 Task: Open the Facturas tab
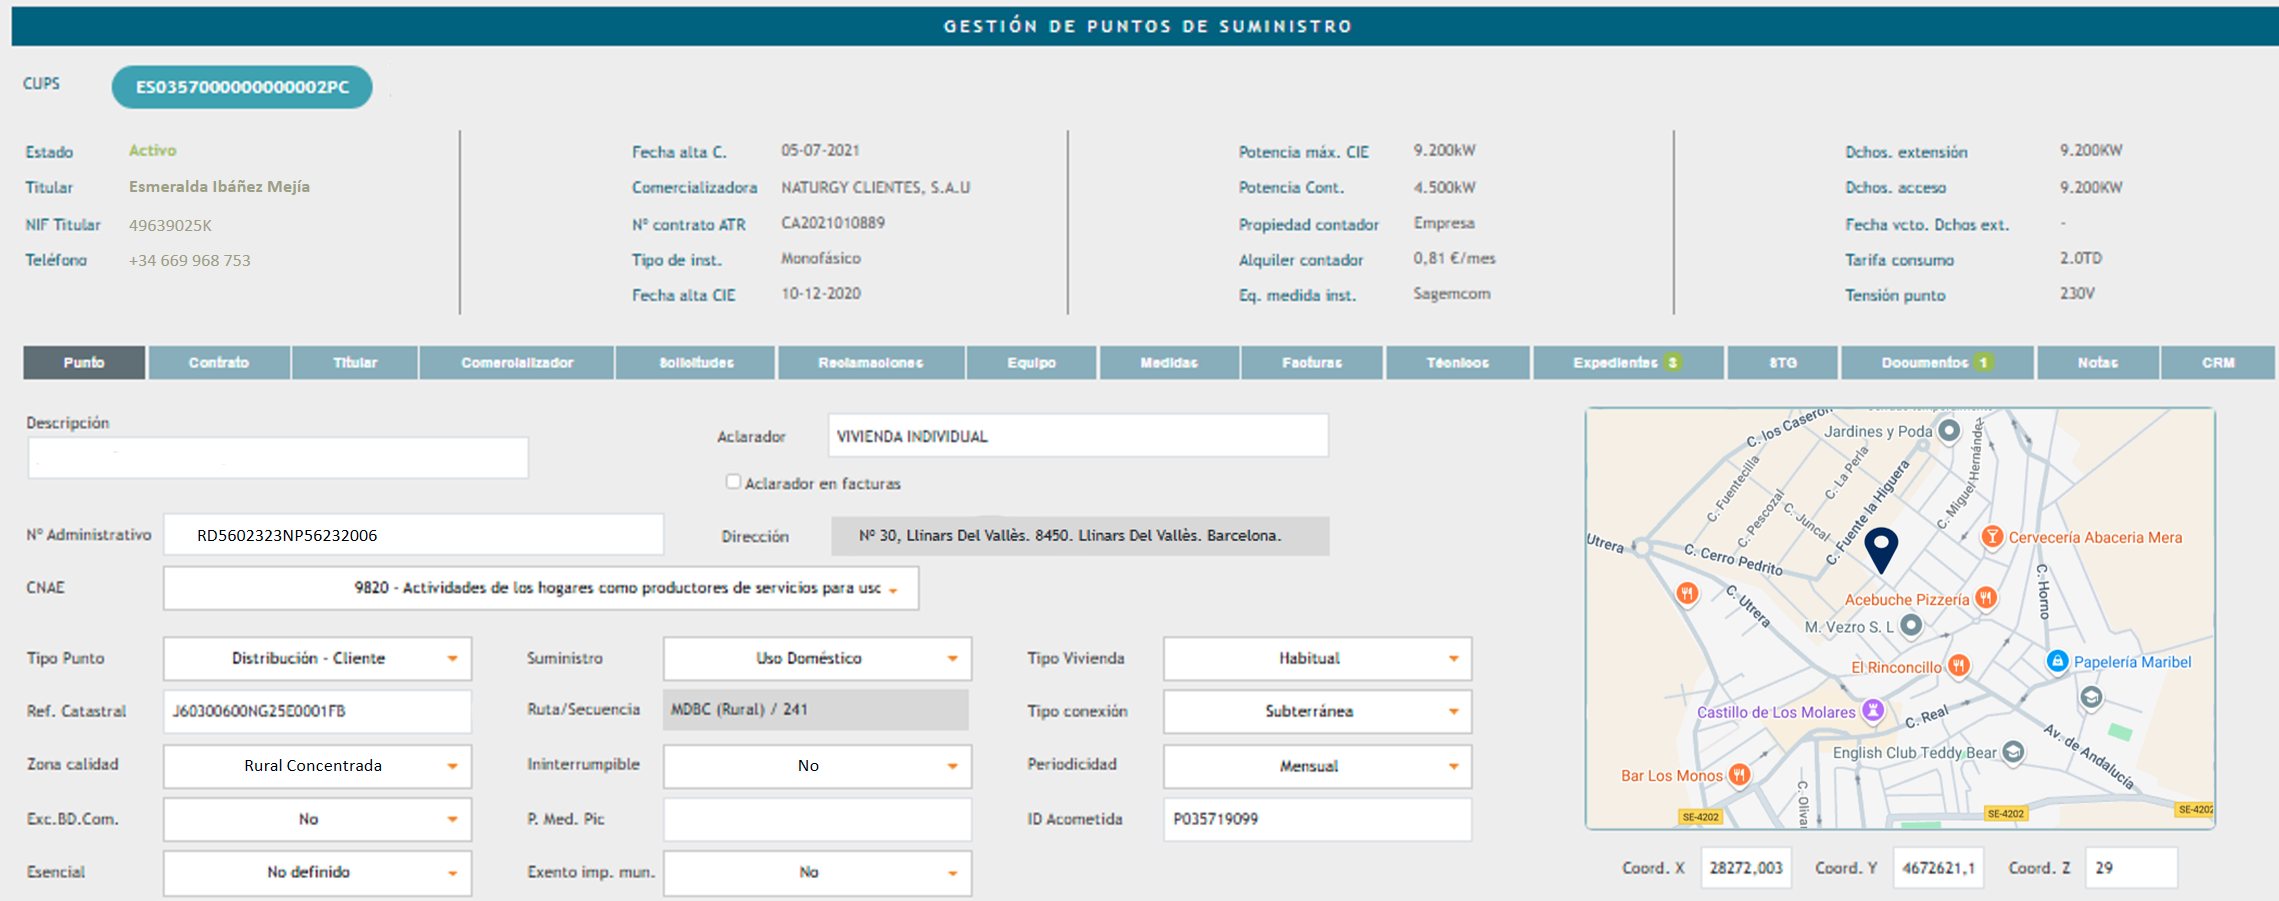[1311, 362]
